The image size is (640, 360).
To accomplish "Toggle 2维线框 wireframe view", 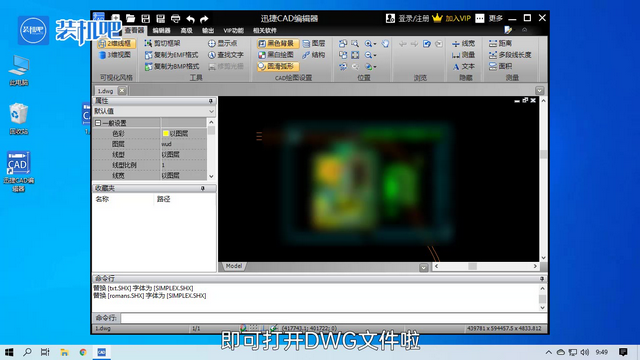I will [x=116, y=43].
